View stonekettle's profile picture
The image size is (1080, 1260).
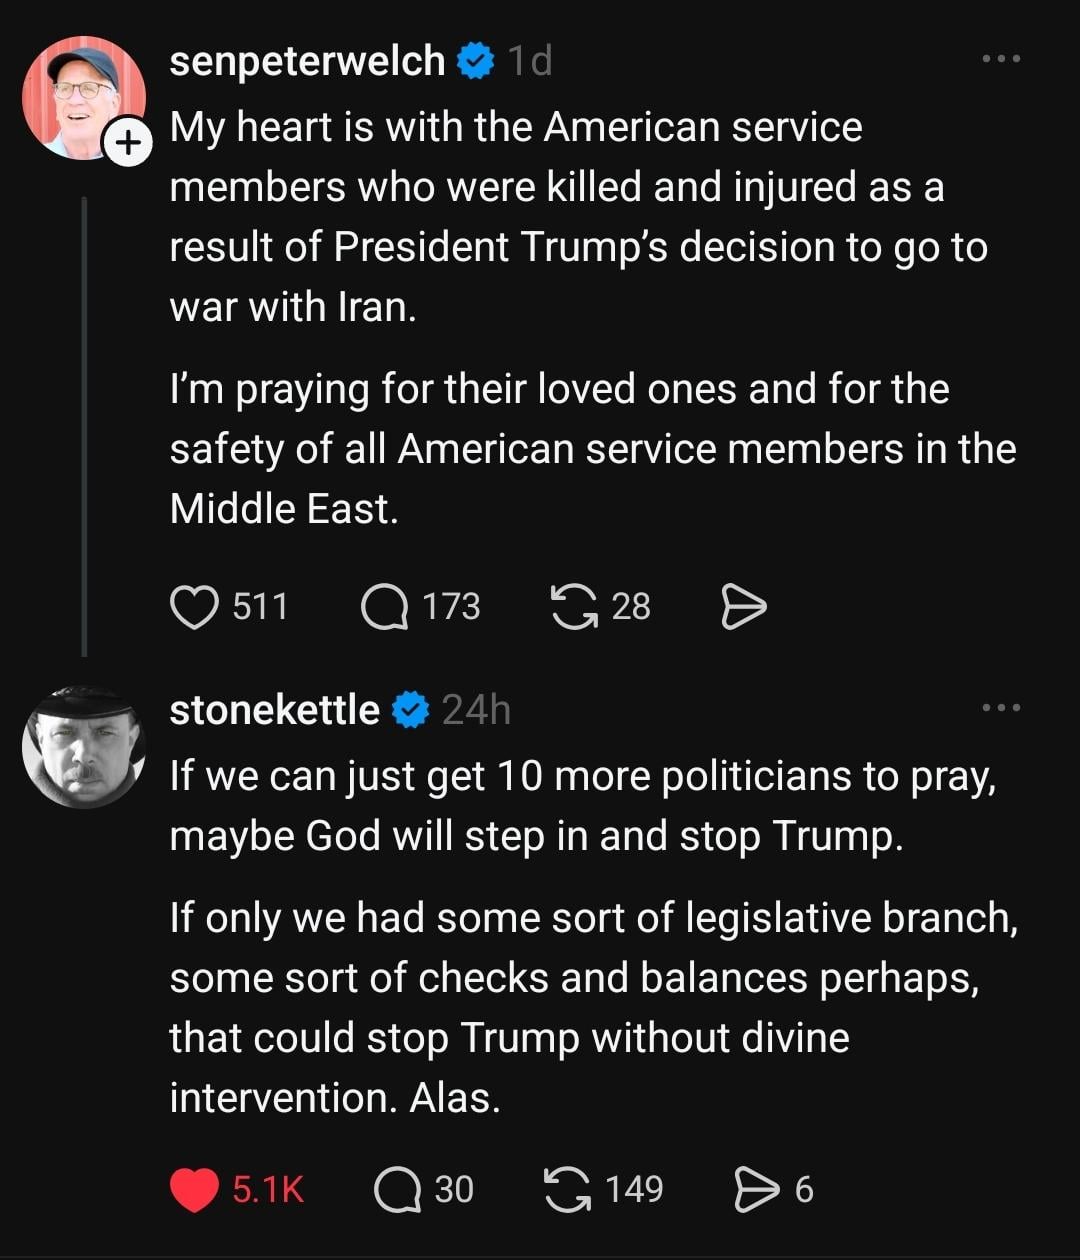84,746
